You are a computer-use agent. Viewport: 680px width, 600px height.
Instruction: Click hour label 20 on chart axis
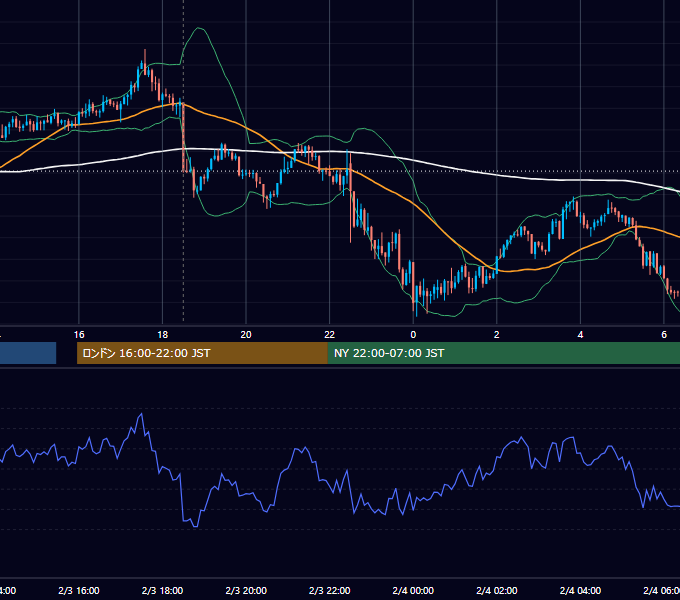click(x=246, y=335)
